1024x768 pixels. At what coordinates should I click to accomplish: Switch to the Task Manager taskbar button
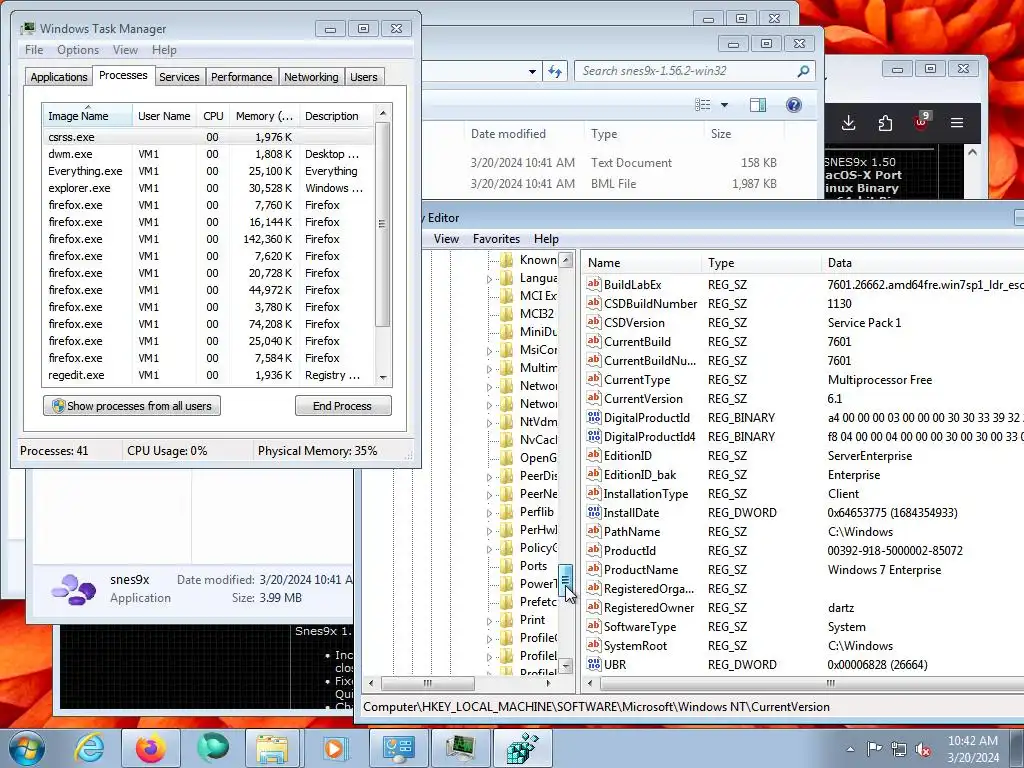(460, 748)
